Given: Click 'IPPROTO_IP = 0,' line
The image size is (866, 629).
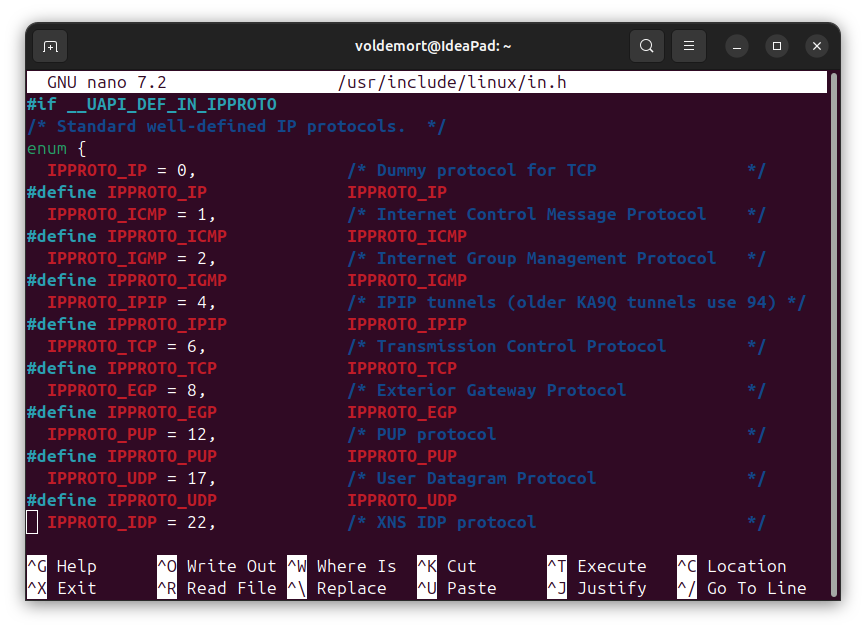Looking at the screenshot, I should tap(122, 170).
